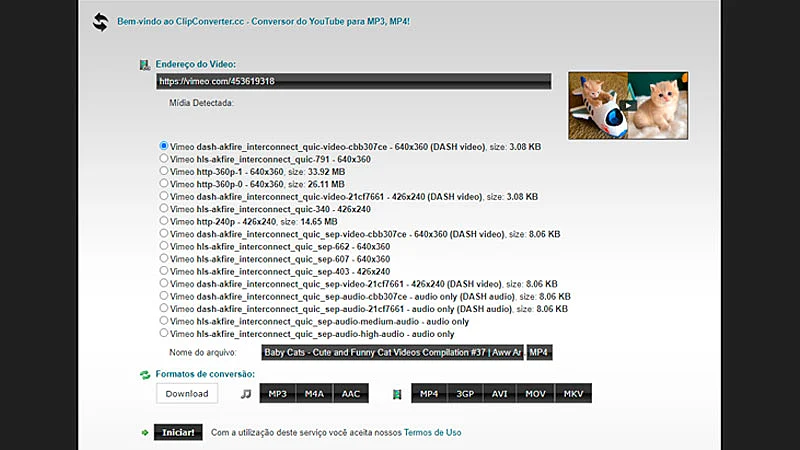The width and height of the screenshot is (800, 450).
Task: Click the Mídia Detectada label
Action: (201, 103)
